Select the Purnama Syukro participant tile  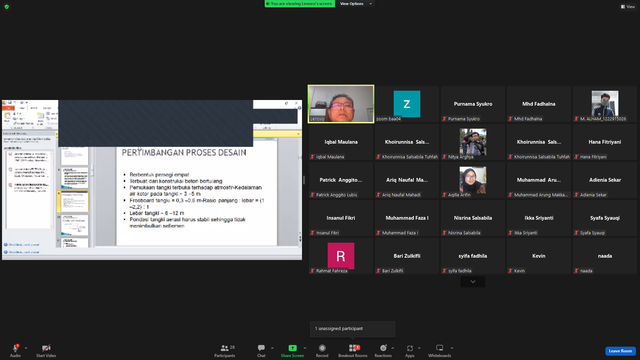click(473, 104)
